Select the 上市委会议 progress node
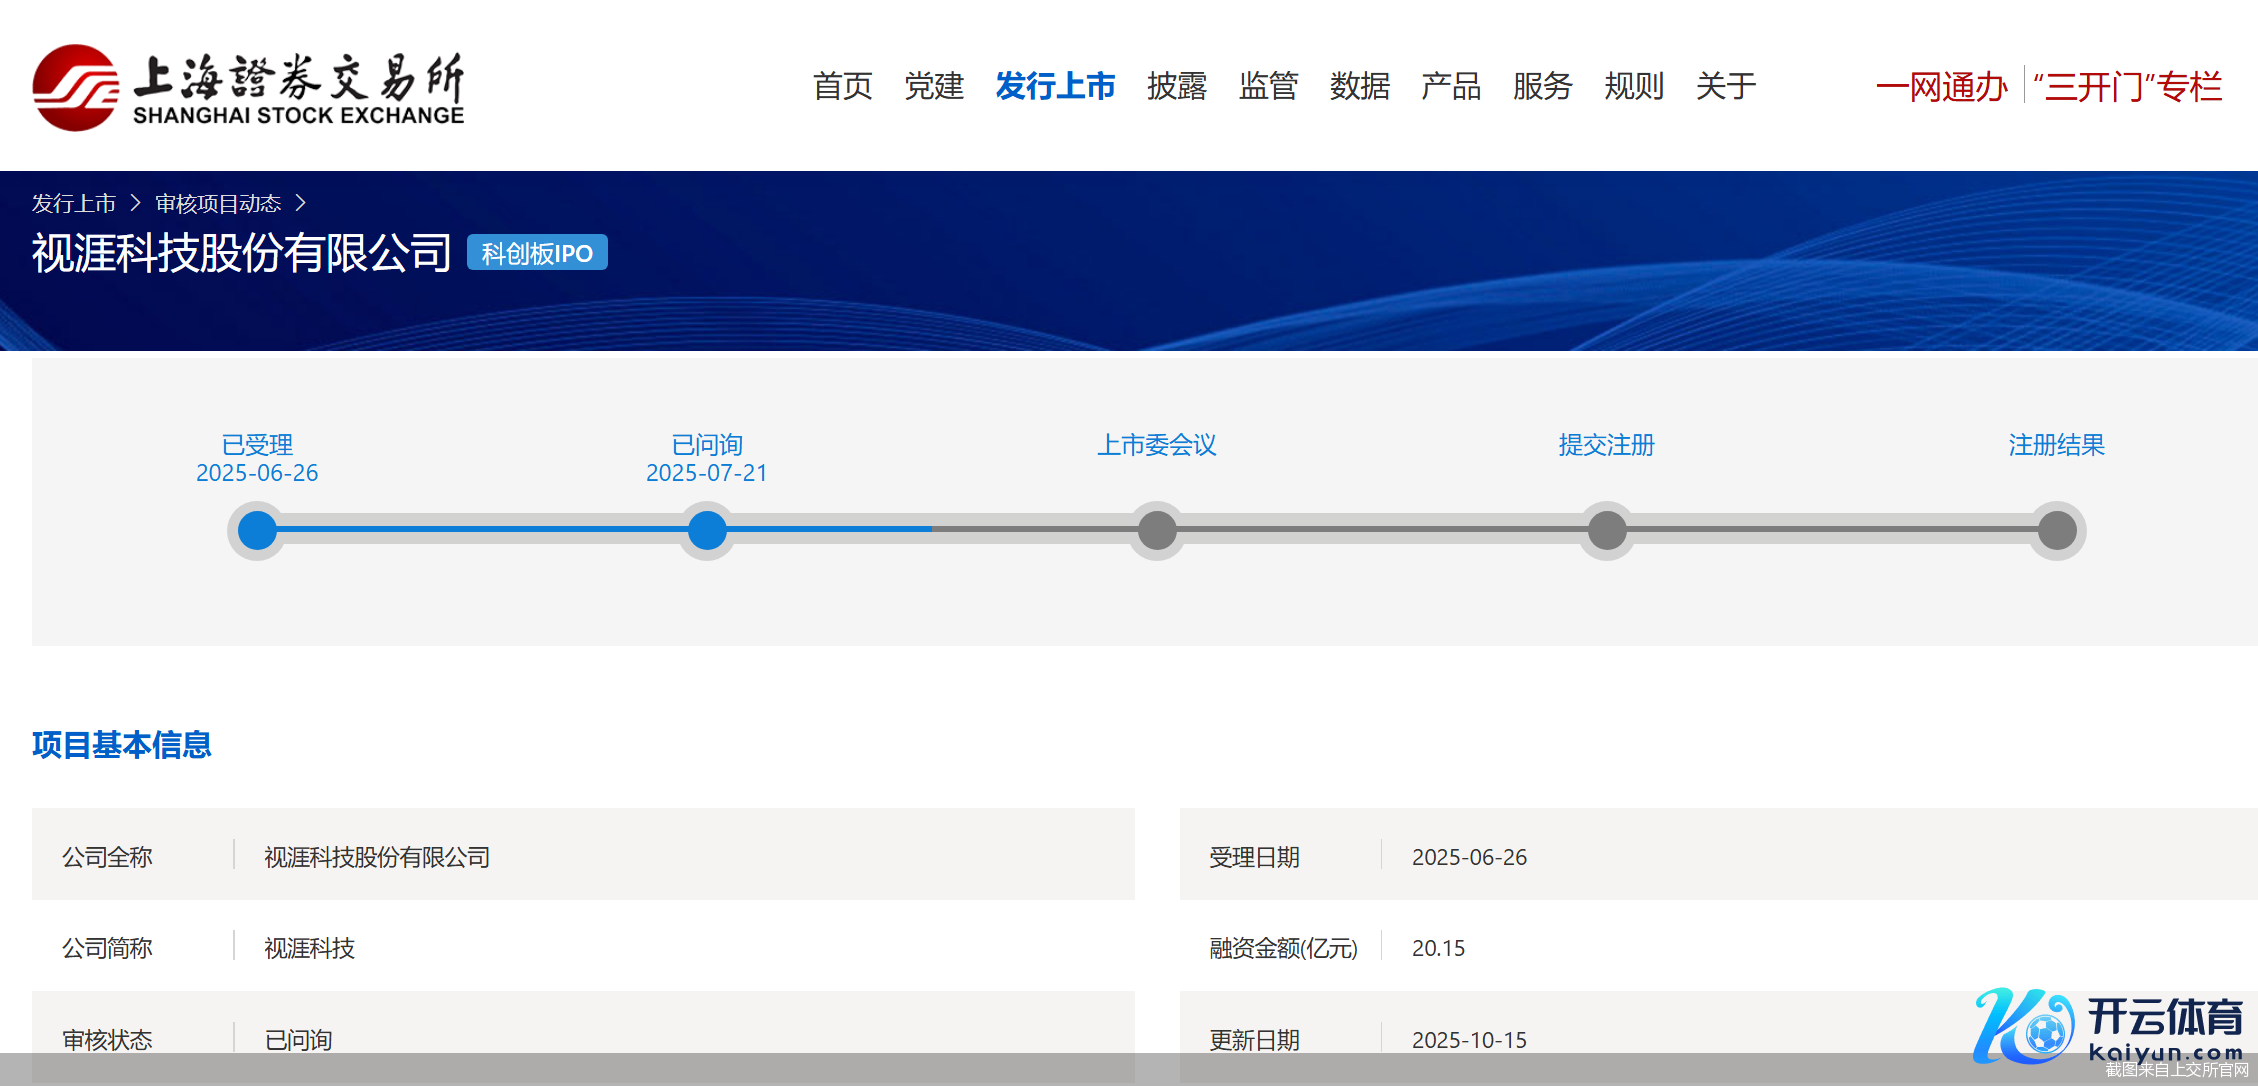Image resolution: width=2258 pixels, height=1086 pixels. 1157,530
